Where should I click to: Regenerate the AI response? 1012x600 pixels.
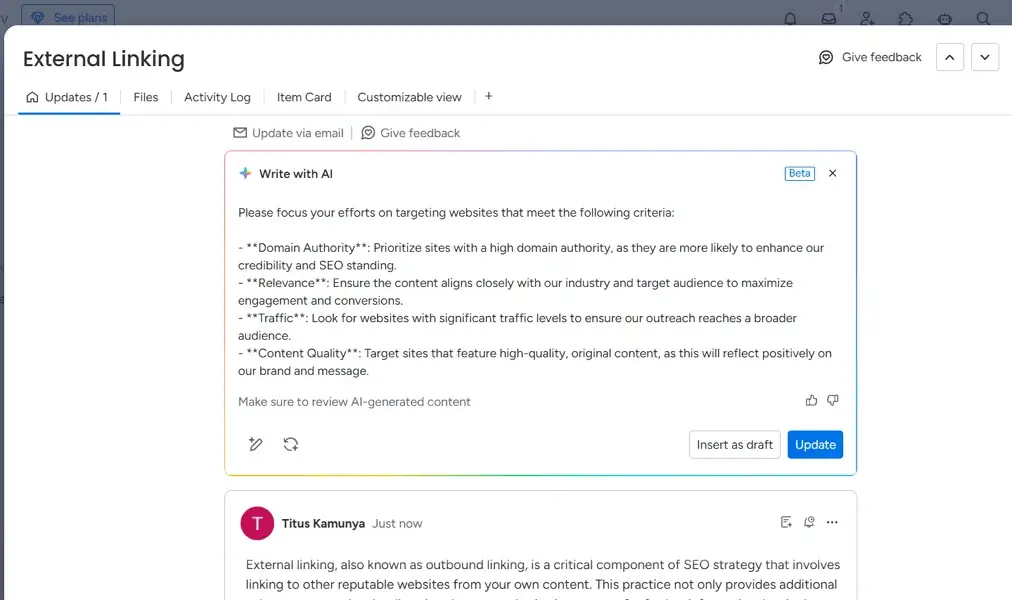(291, 444)
